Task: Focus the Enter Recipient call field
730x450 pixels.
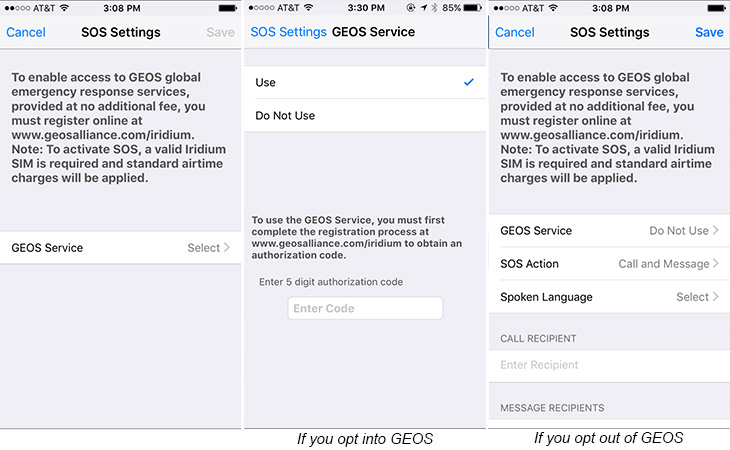Action: point(610,365)
